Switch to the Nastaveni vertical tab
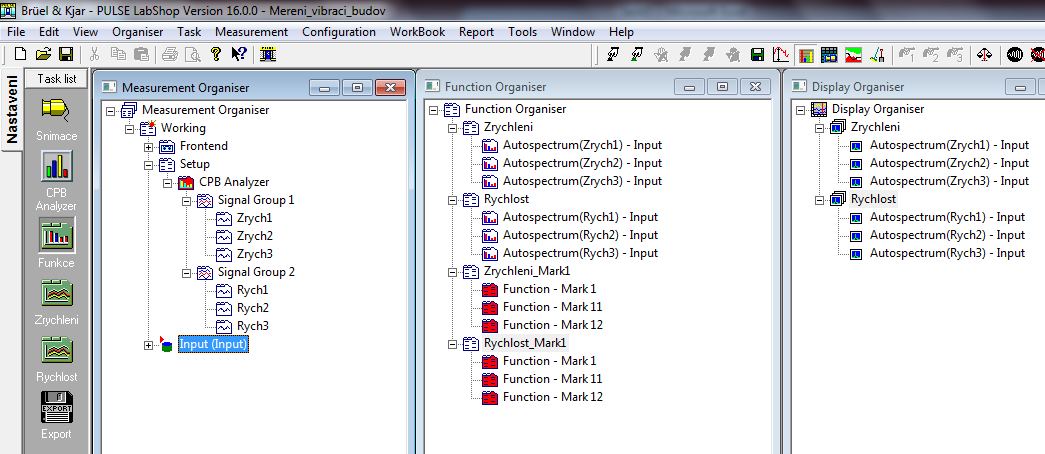 (x=11, y=110)
